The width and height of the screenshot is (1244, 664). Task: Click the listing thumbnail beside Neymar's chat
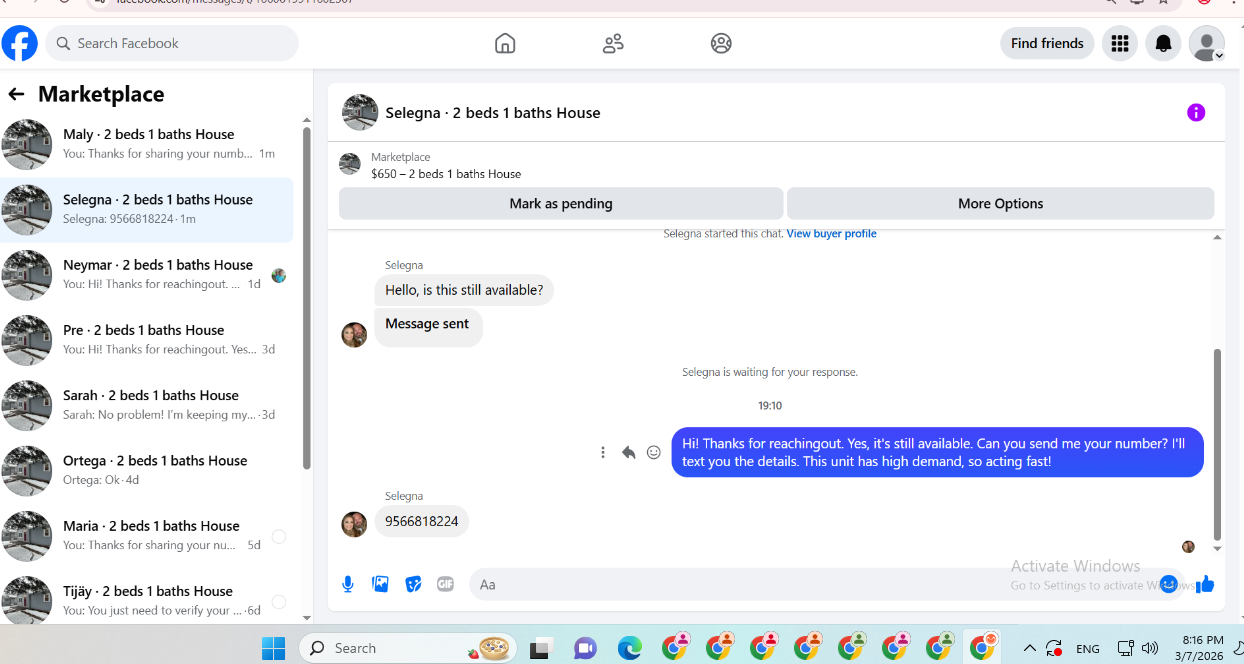point(27,275)
